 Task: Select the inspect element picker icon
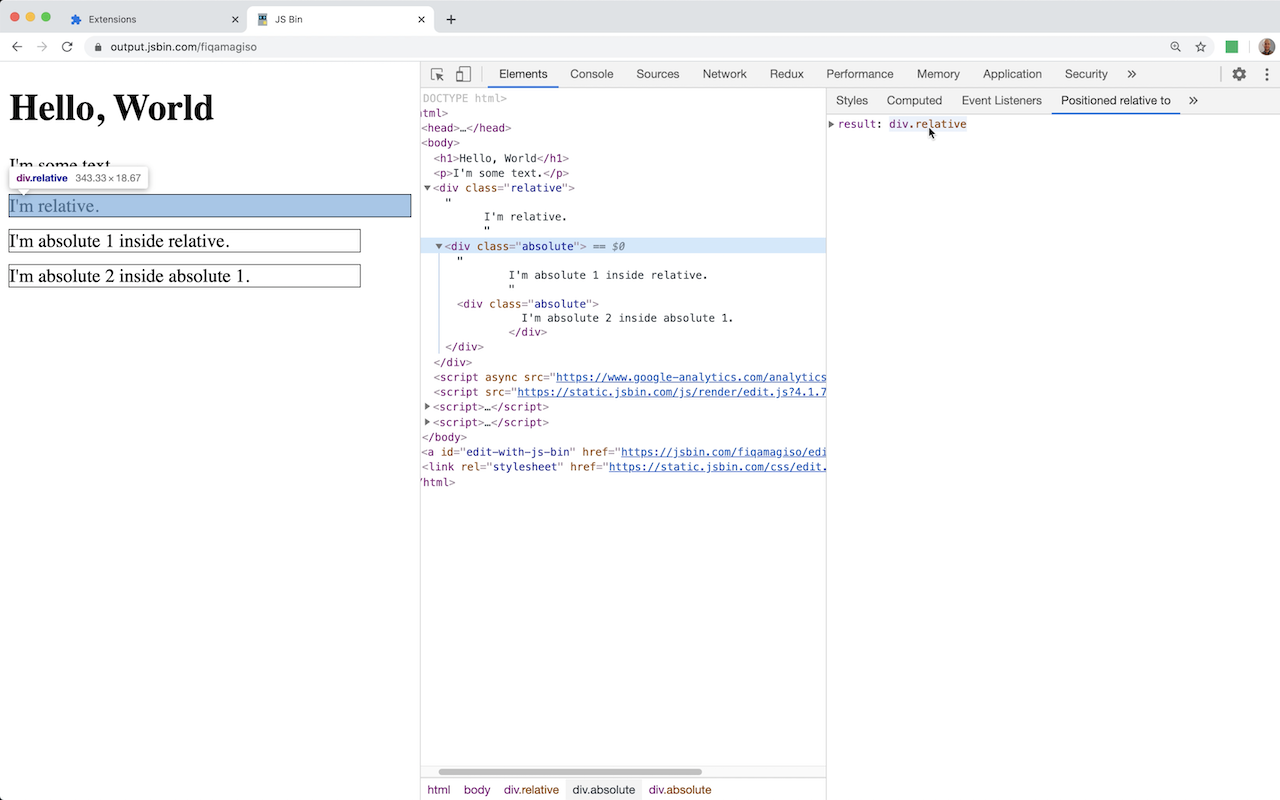(437, 74)
